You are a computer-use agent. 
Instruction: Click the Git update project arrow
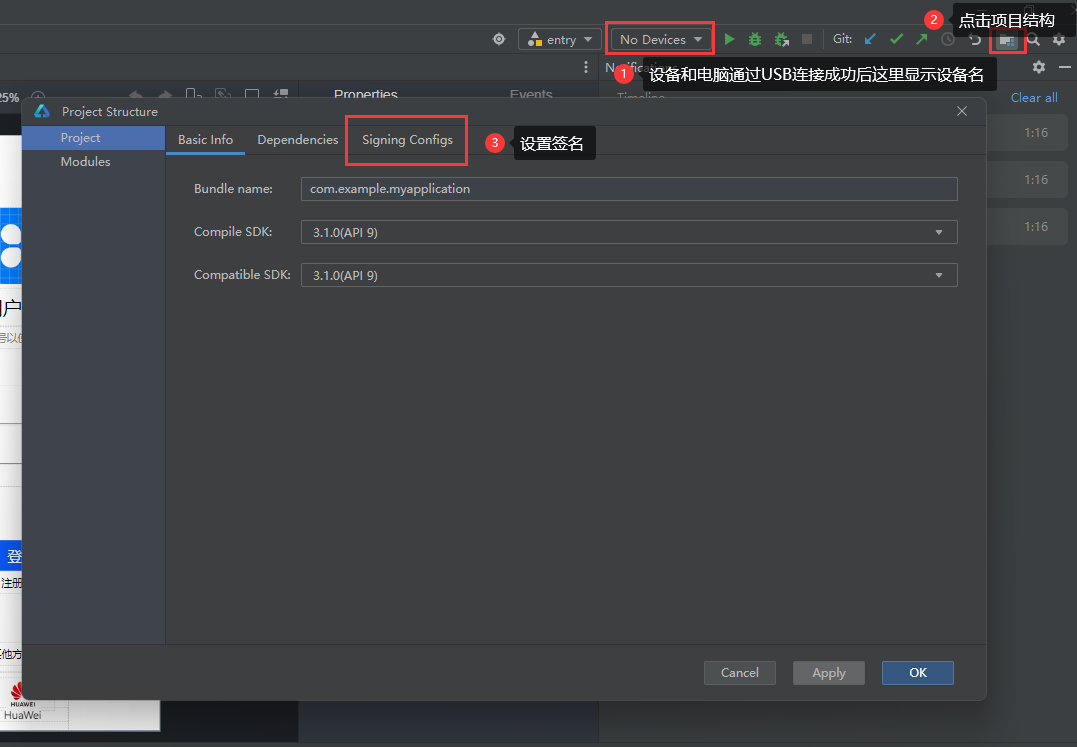(x=870, y=39)
